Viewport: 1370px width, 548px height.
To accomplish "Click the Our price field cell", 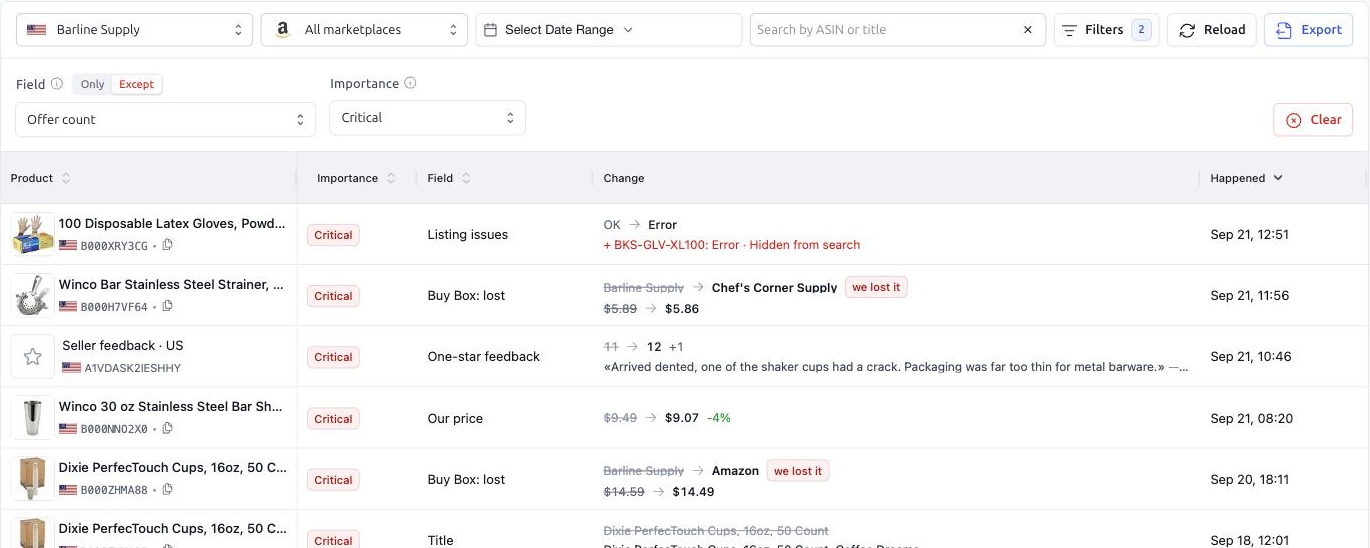I will pyautogui.click(x=455, y=418).
